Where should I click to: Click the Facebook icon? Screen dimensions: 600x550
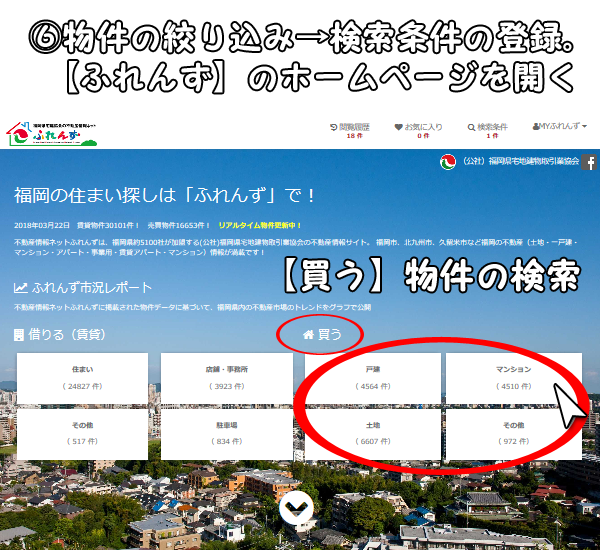(589, 162)
